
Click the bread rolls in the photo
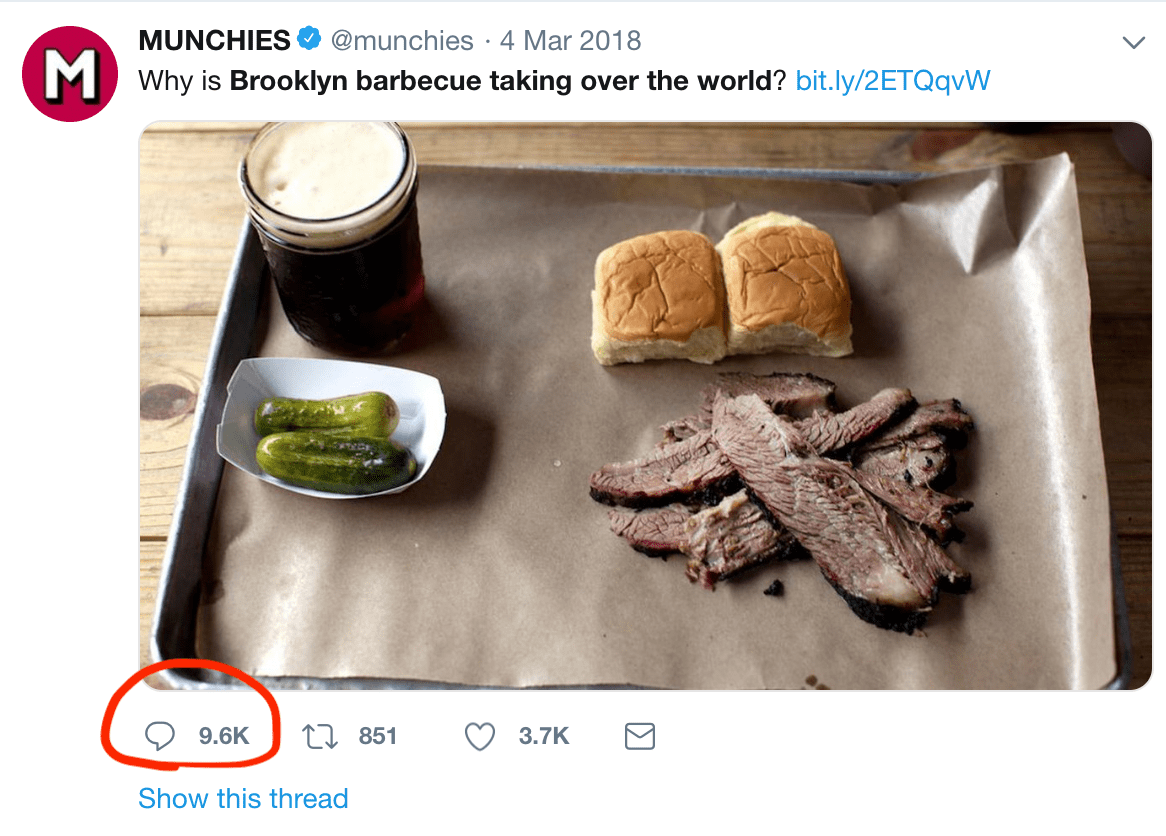pyautogui.click(x=722, y=290)
